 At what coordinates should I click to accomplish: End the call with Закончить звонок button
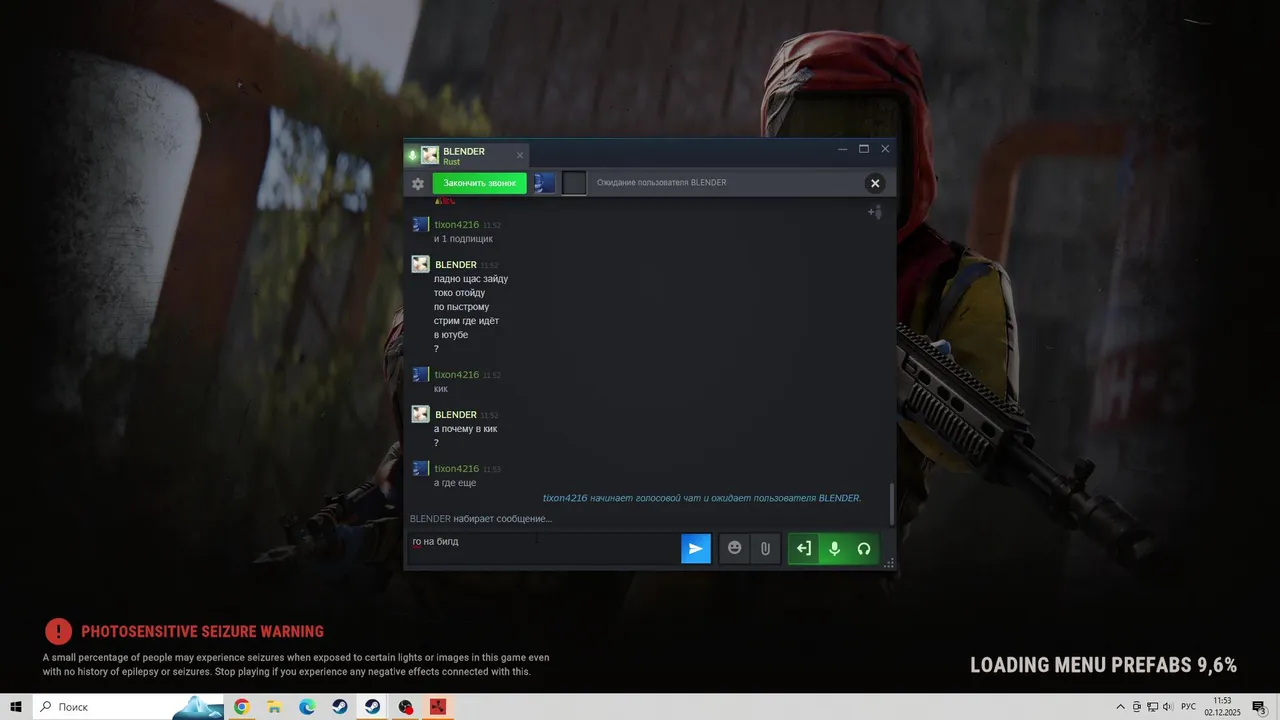tap(480, 183)
